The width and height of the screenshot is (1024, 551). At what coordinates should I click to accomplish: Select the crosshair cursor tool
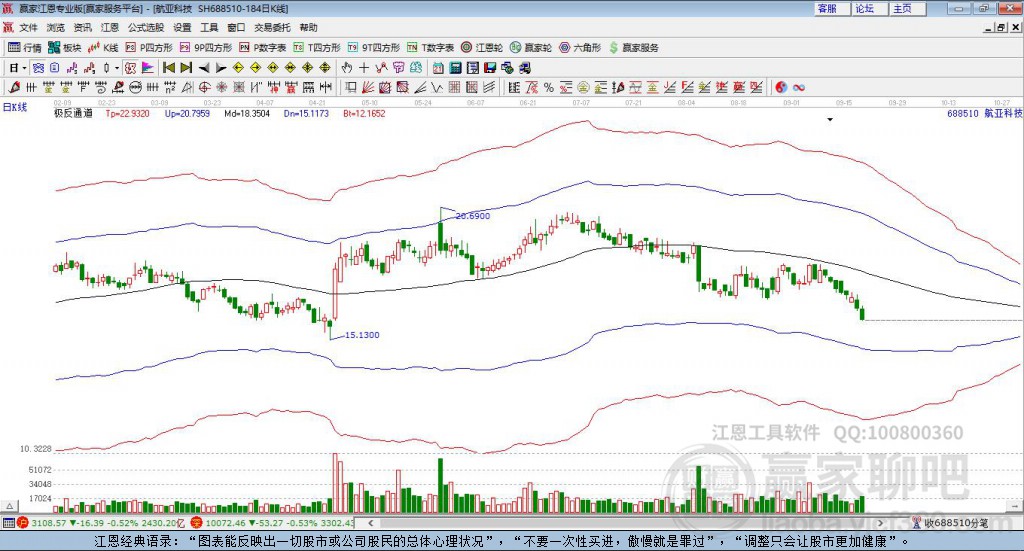click(364, 68)
